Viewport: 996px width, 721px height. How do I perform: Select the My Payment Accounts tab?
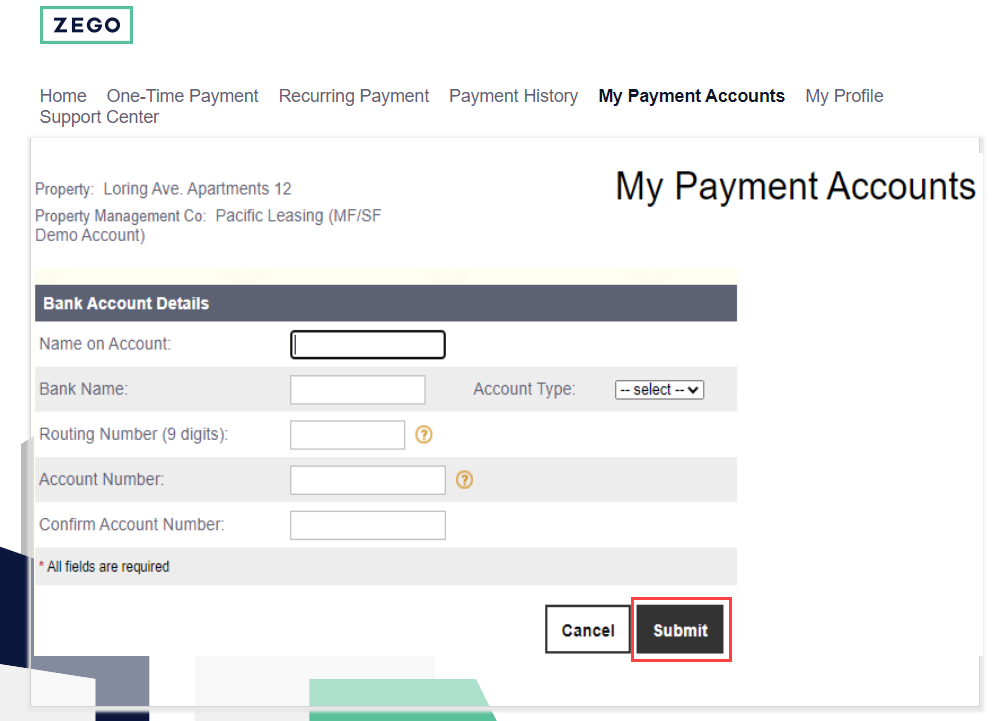[x=691, y=96]
